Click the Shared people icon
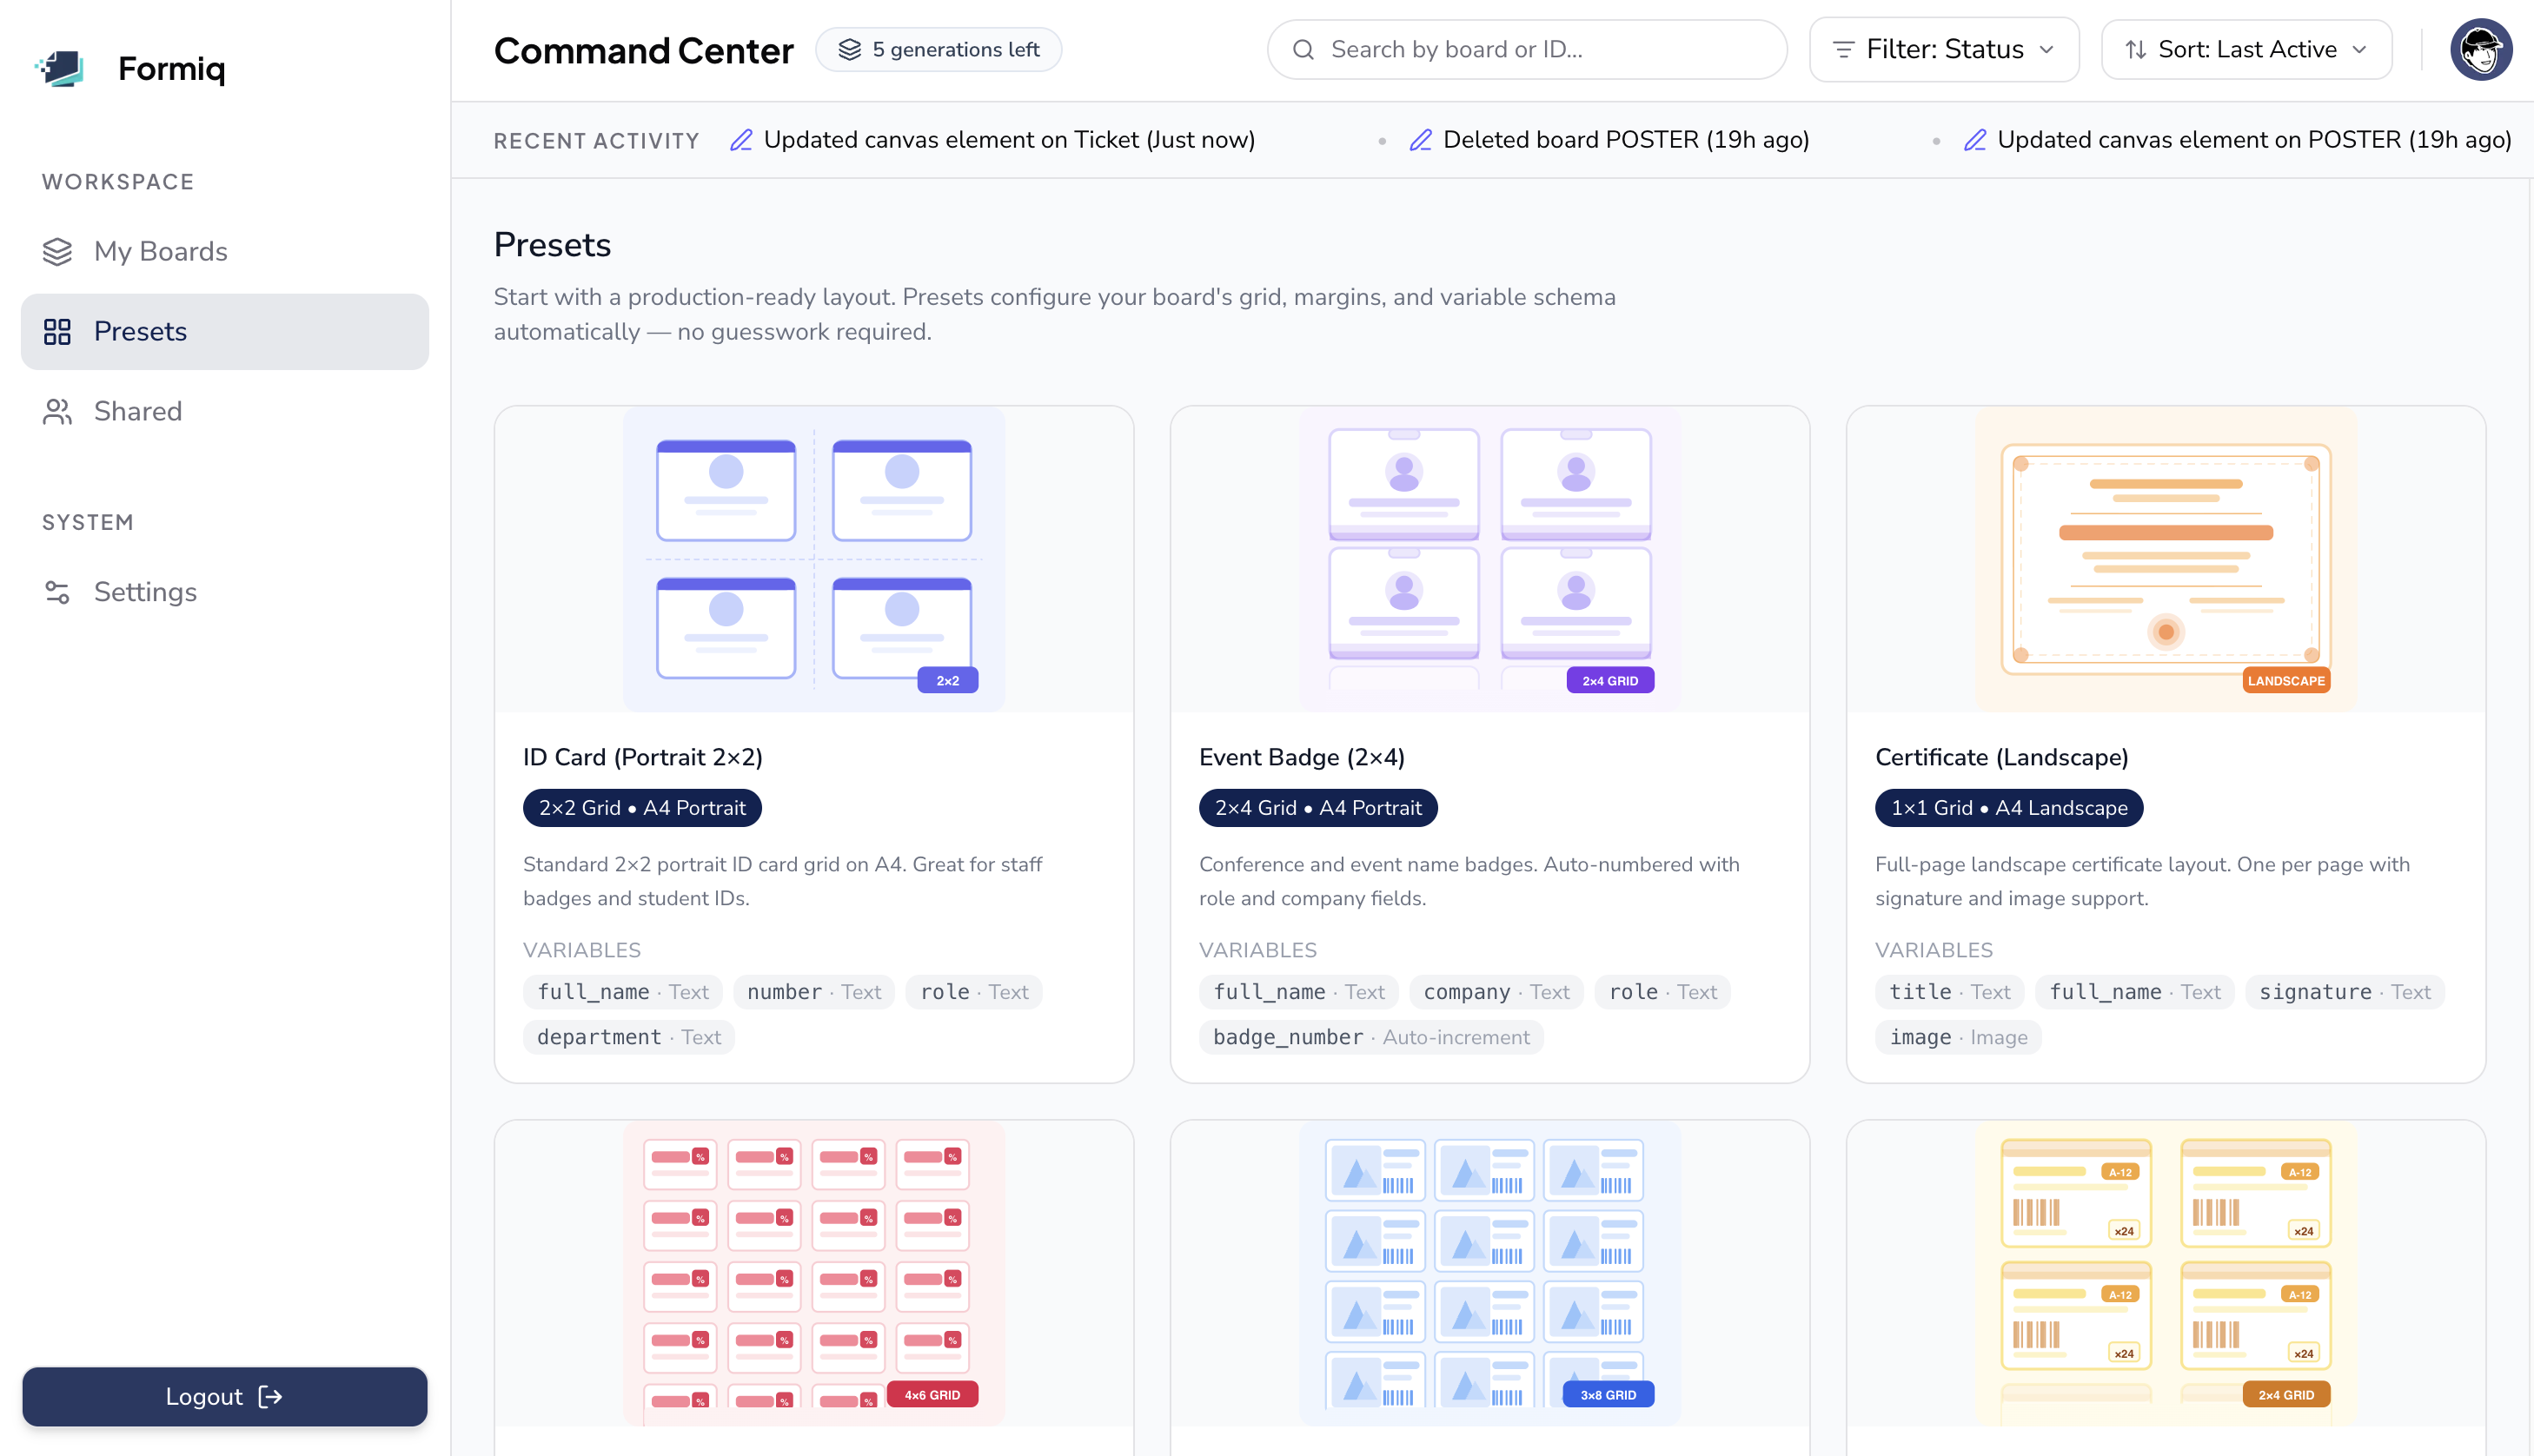This screenshot has height=1456, width=2534. (57, 411)
